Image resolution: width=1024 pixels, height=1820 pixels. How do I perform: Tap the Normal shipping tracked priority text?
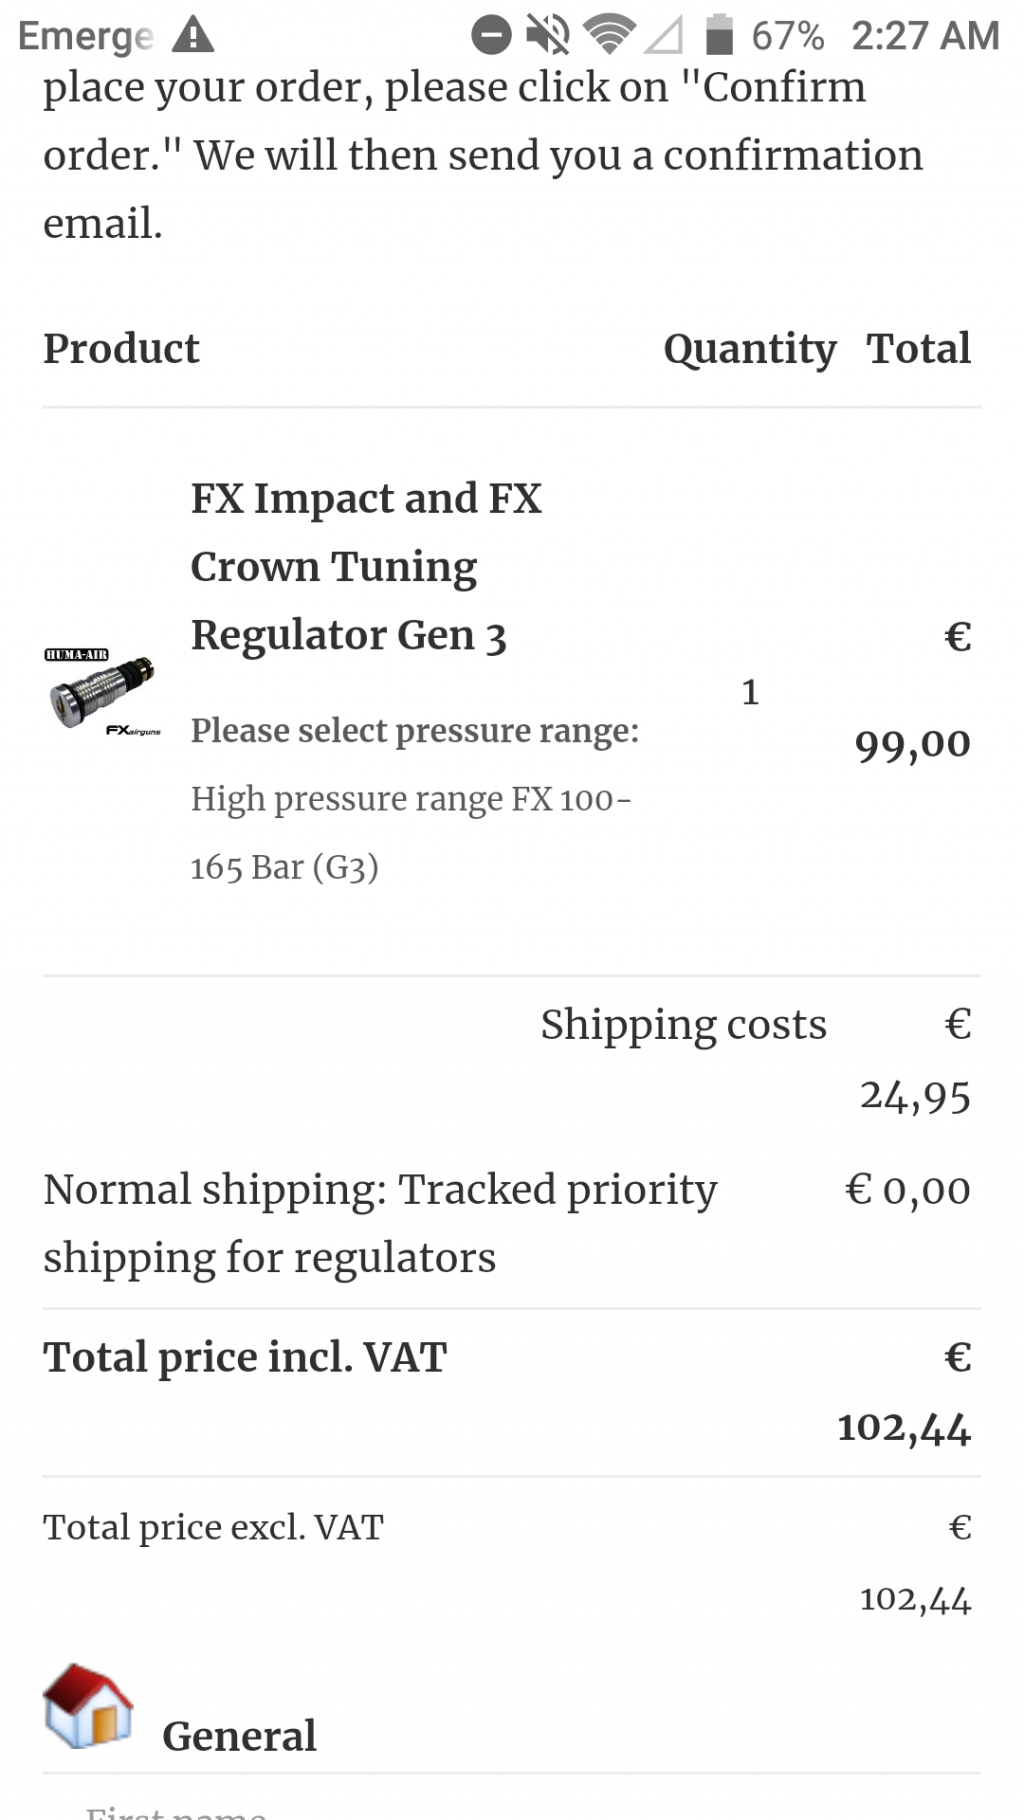pos(380,1223)
